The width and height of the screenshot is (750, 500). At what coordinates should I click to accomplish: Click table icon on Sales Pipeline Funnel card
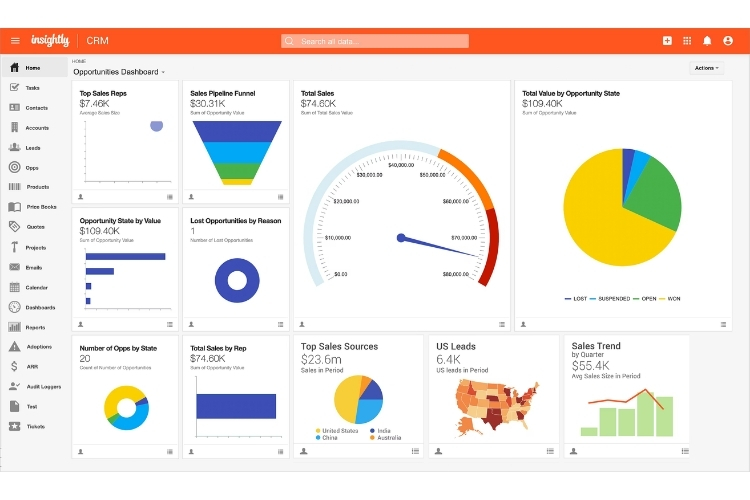tap(281, 197)
